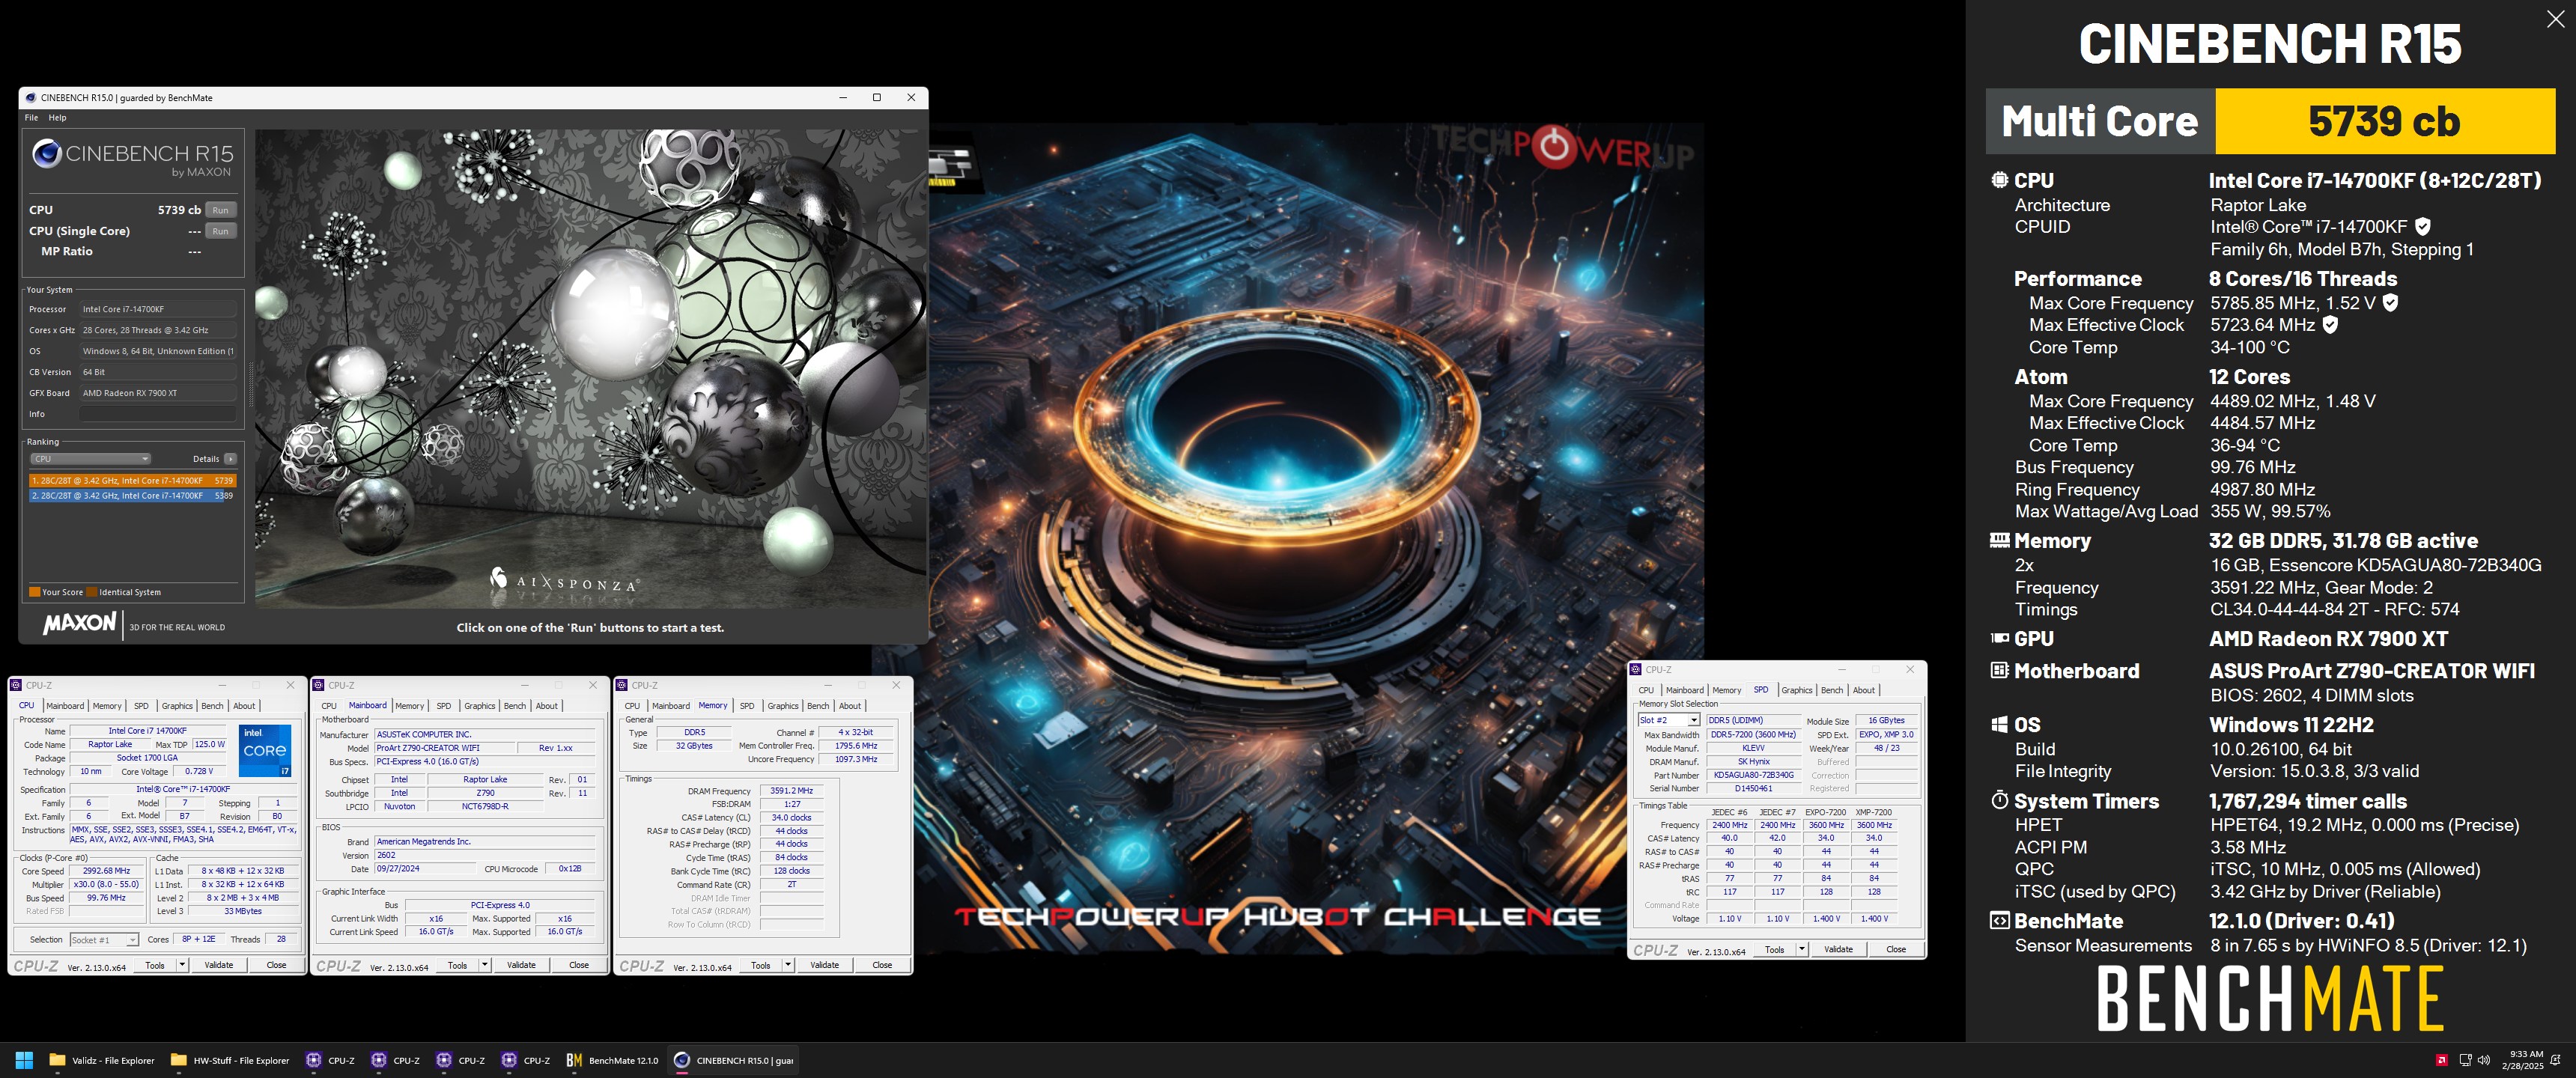Open Tools dropdown arrow in CPU-Z Memory window
The image size is (2576, 1078).
click(x=788, y=965)
